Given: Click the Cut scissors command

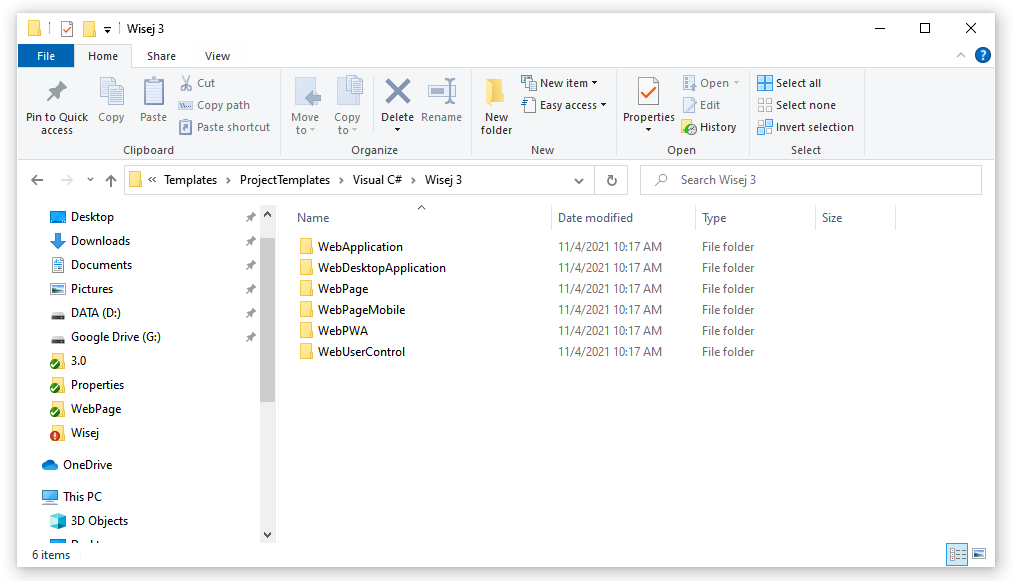Looking at the screenshot, I should 197,83.
